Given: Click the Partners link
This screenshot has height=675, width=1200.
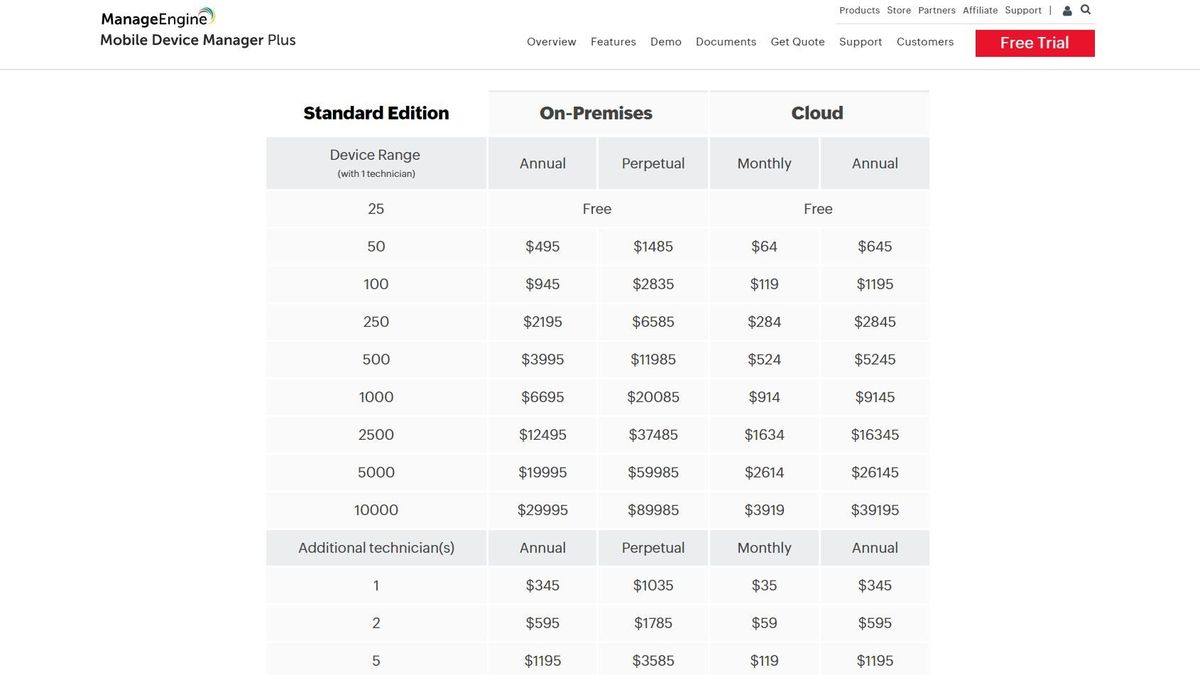Looking at the screenshot, I should click(x=936, y=9).
